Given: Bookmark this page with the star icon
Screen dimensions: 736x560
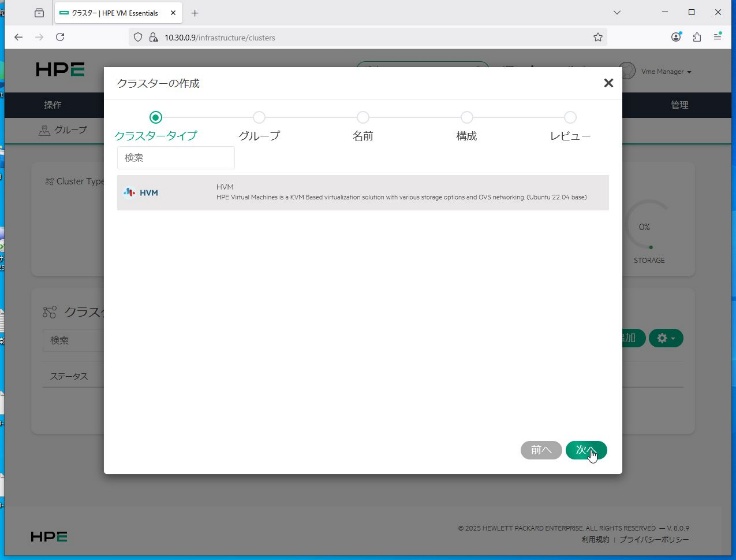Looking at the screenshot, I should (x=598, y=37).
